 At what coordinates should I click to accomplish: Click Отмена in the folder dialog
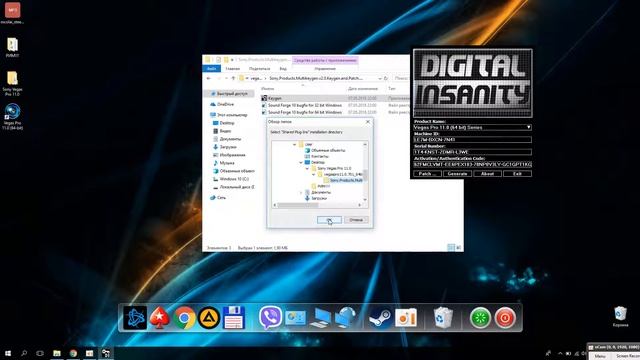356,220
